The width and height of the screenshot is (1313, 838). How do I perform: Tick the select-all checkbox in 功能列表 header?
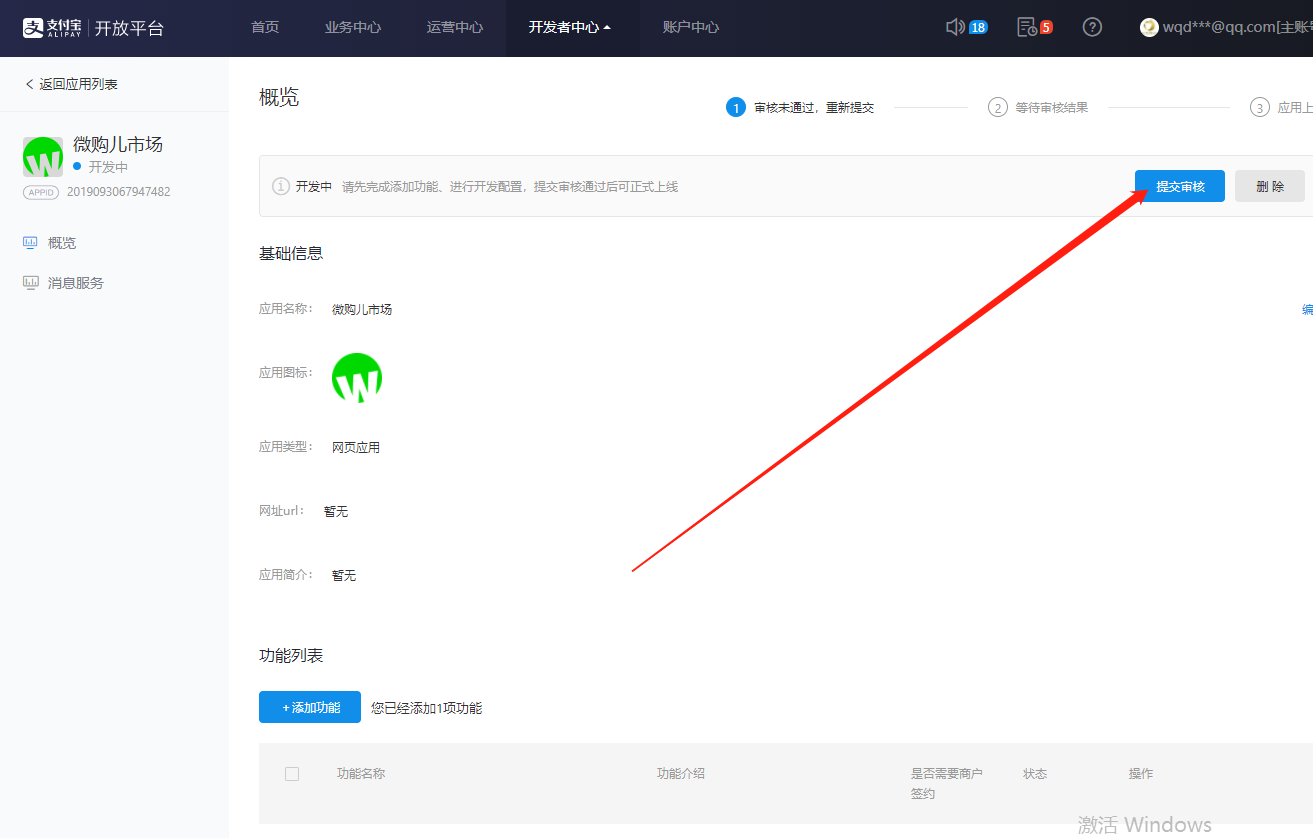click(292, 774)
